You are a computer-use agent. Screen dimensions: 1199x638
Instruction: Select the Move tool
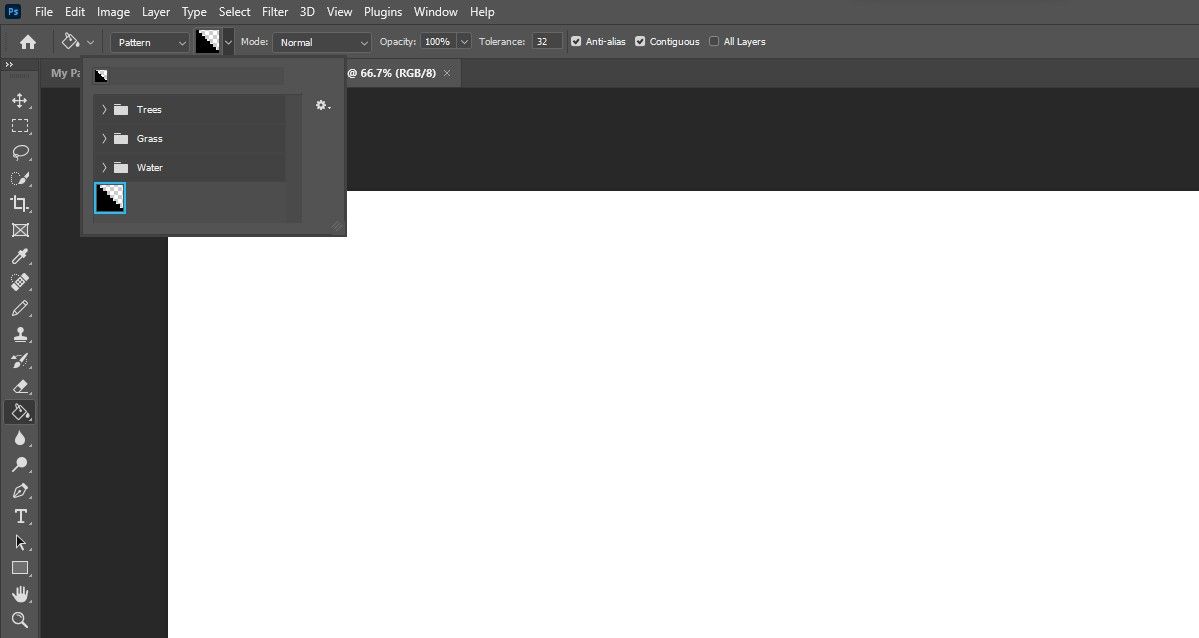pyautogui.click(x=20, y=100)
